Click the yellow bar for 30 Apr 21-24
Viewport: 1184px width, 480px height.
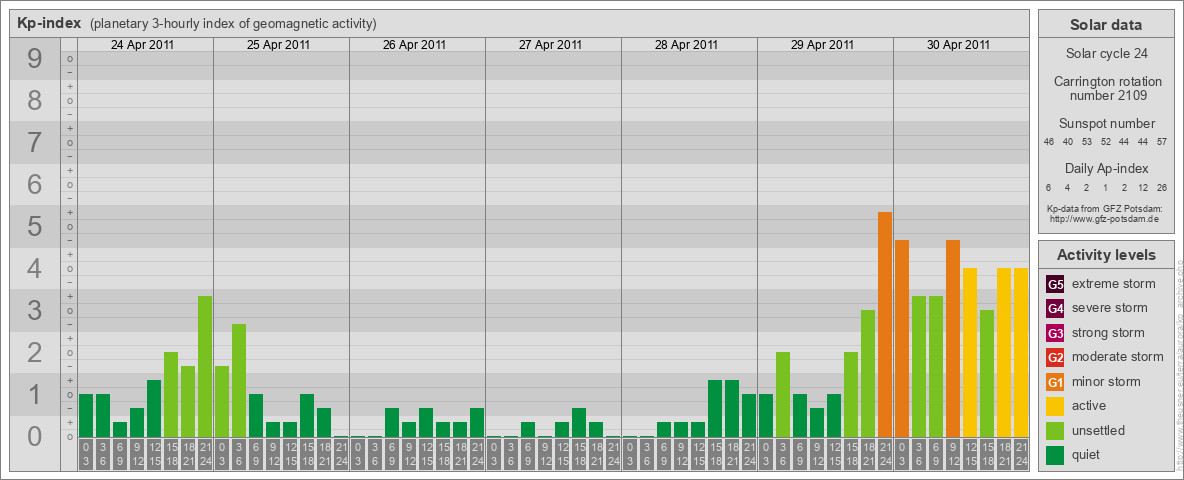1021,352
